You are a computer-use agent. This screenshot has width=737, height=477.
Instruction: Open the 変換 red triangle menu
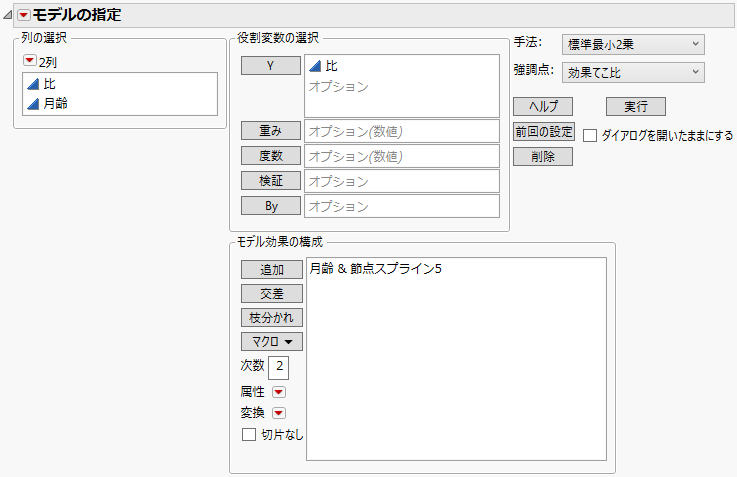click(x=279, y=413)
